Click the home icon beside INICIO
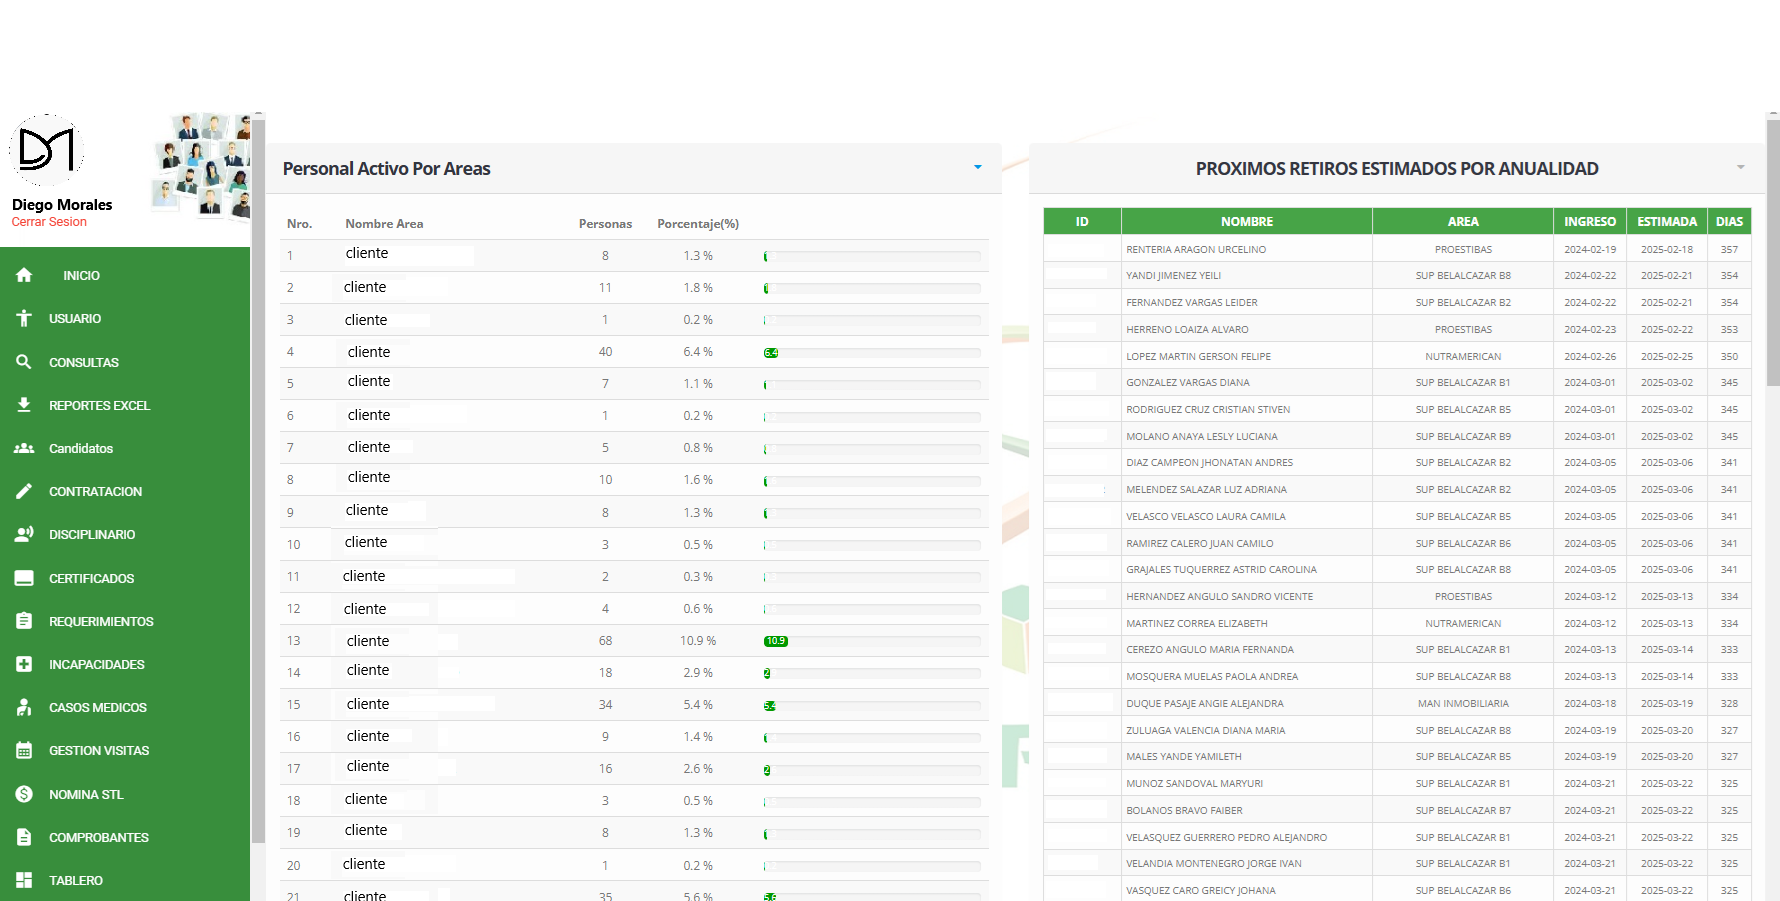Viewport: 1780px width, 901px height. click(24, 275)
